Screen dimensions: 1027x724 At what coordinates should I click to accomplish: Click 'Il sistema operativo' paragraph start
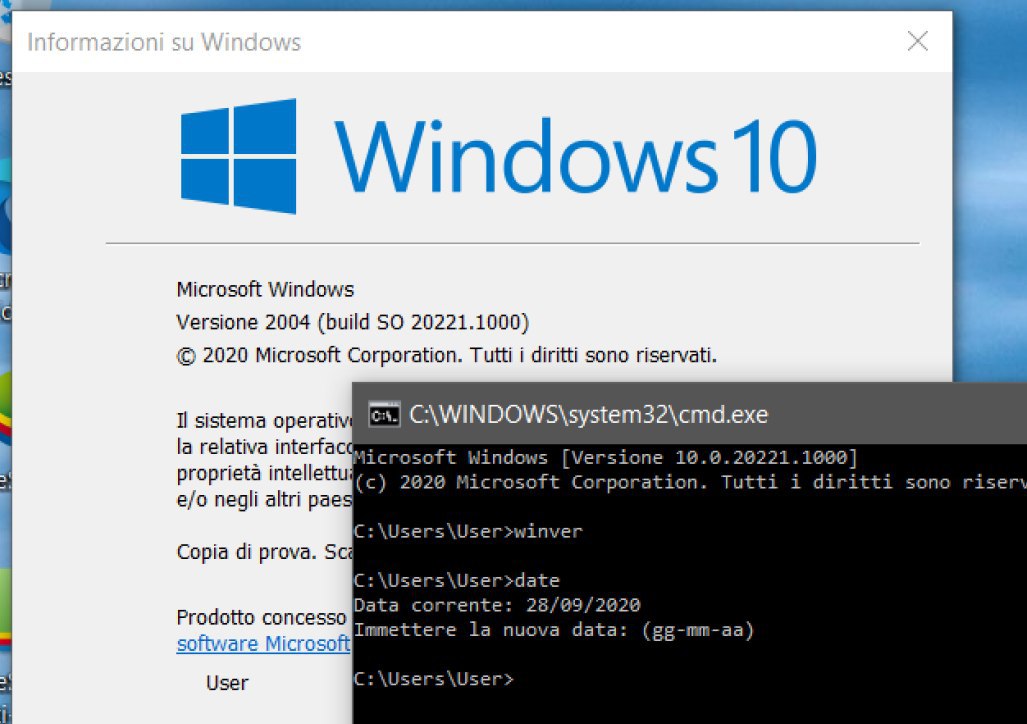coord(264,421)
